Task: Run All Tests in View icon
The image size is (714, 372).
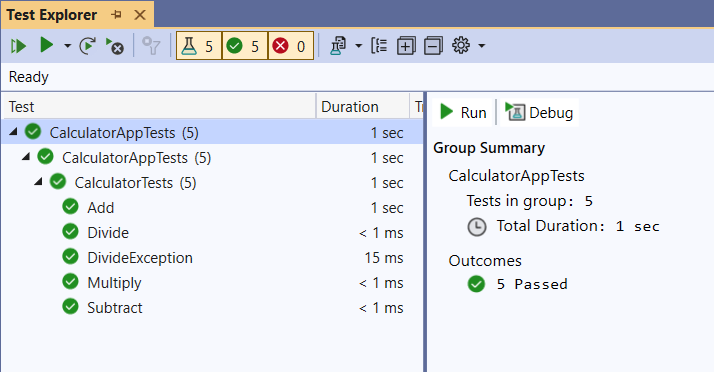Action: (18, 46)
